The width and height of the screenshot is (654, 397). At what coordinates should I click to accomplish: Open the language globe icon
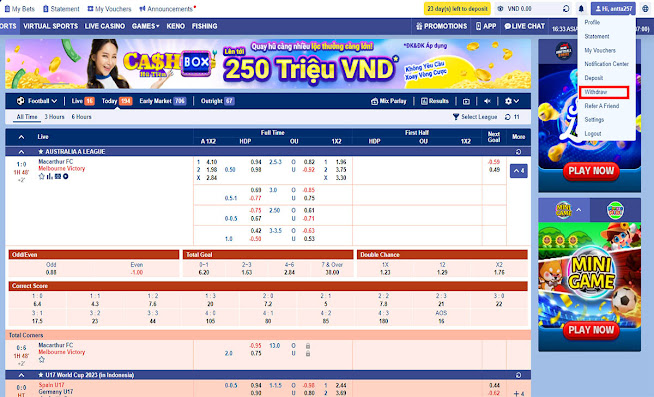pyautogui.click(x=646, y=8)
